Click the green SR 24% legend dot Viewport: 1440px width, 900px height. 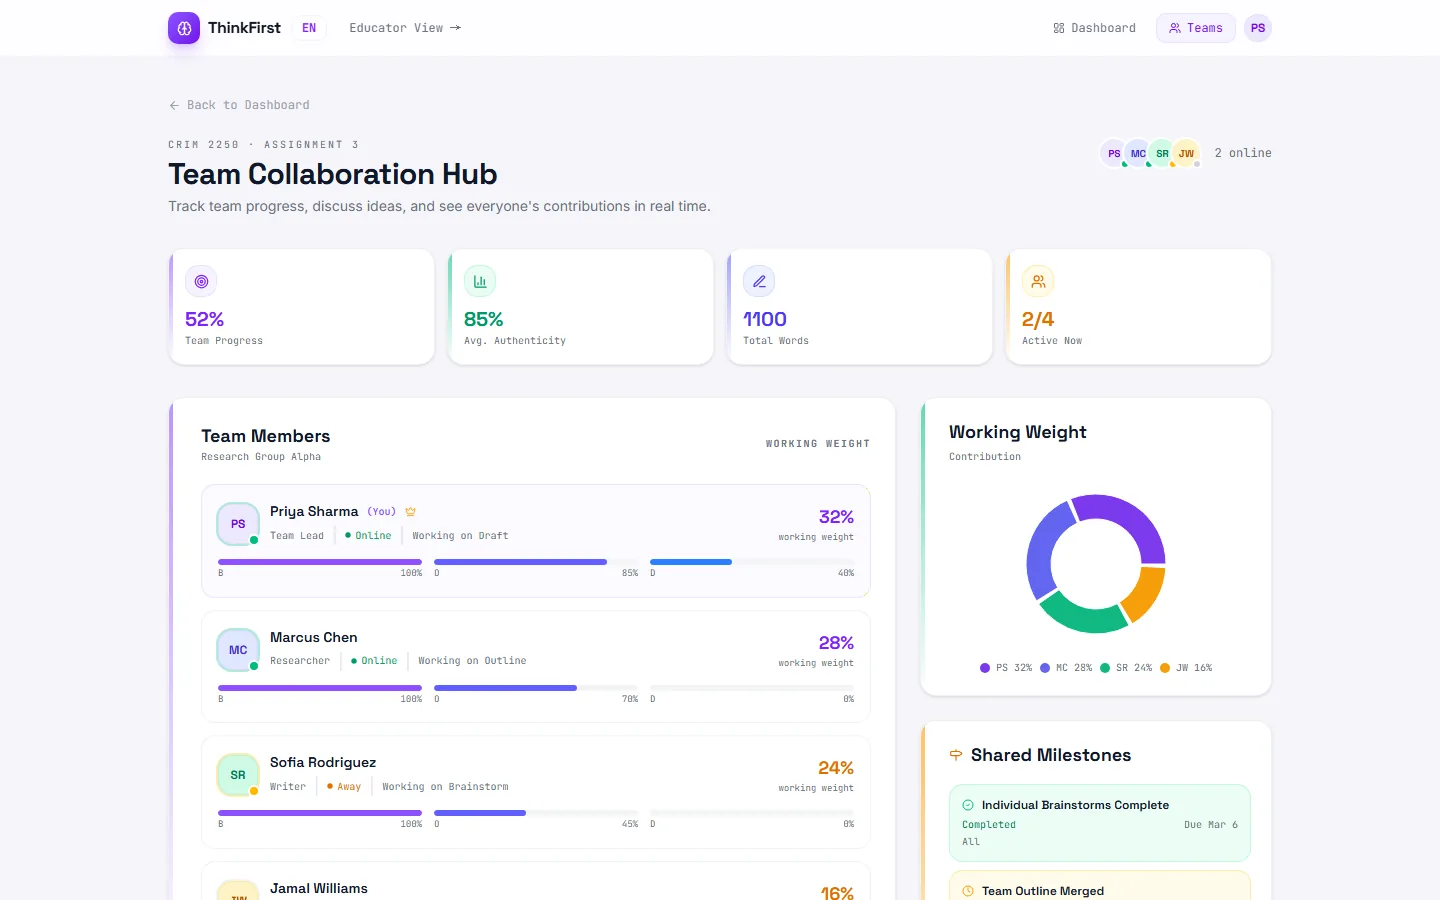(1105, 668)
